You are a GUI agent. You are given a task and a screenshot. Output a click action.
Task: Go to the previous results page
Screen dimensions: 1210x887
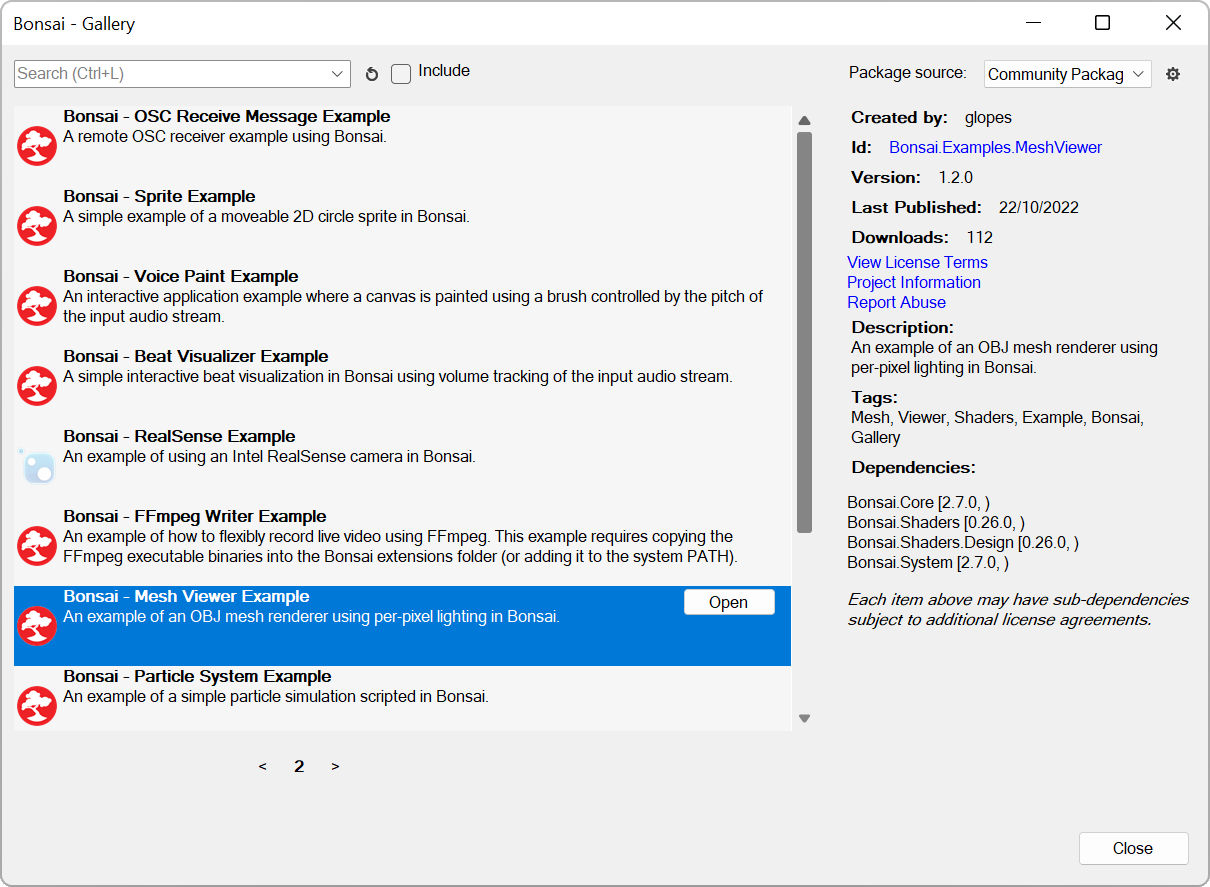pyautogui.click(x=263, y=767)
